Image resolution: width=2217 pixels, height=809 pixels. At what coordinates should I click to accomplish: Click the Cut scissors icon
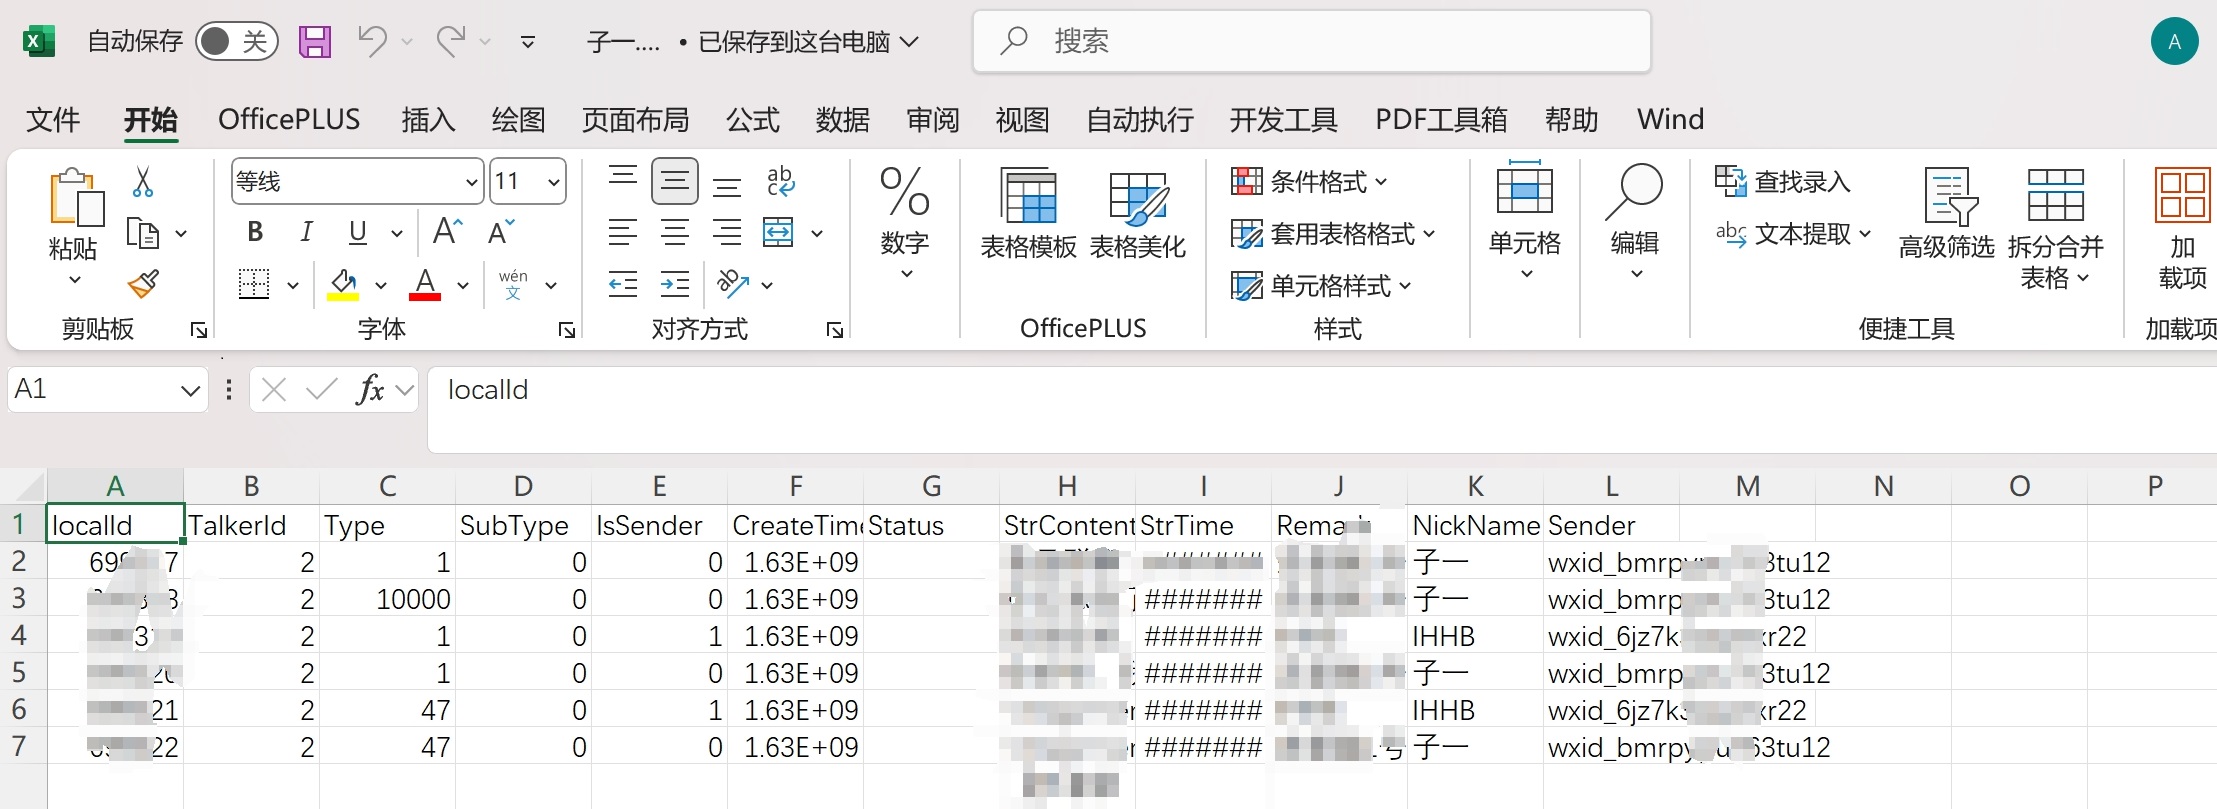point(143,182)
